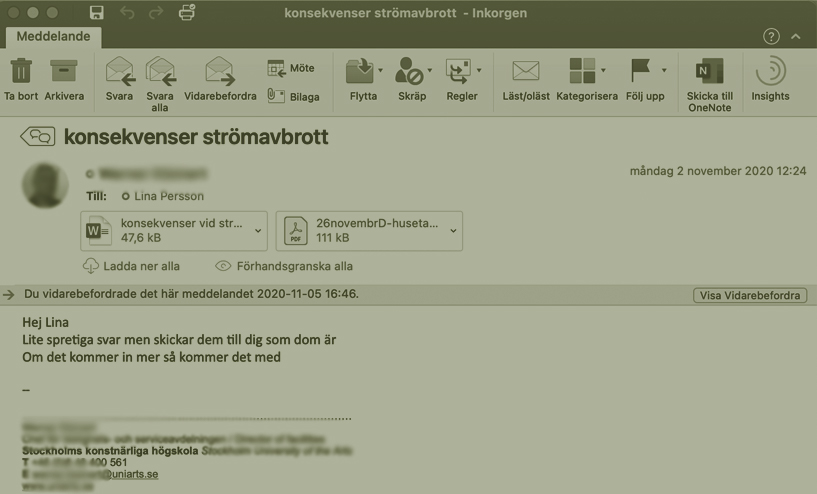
Task: Click Svara alla to reply all
Action: 160,72
